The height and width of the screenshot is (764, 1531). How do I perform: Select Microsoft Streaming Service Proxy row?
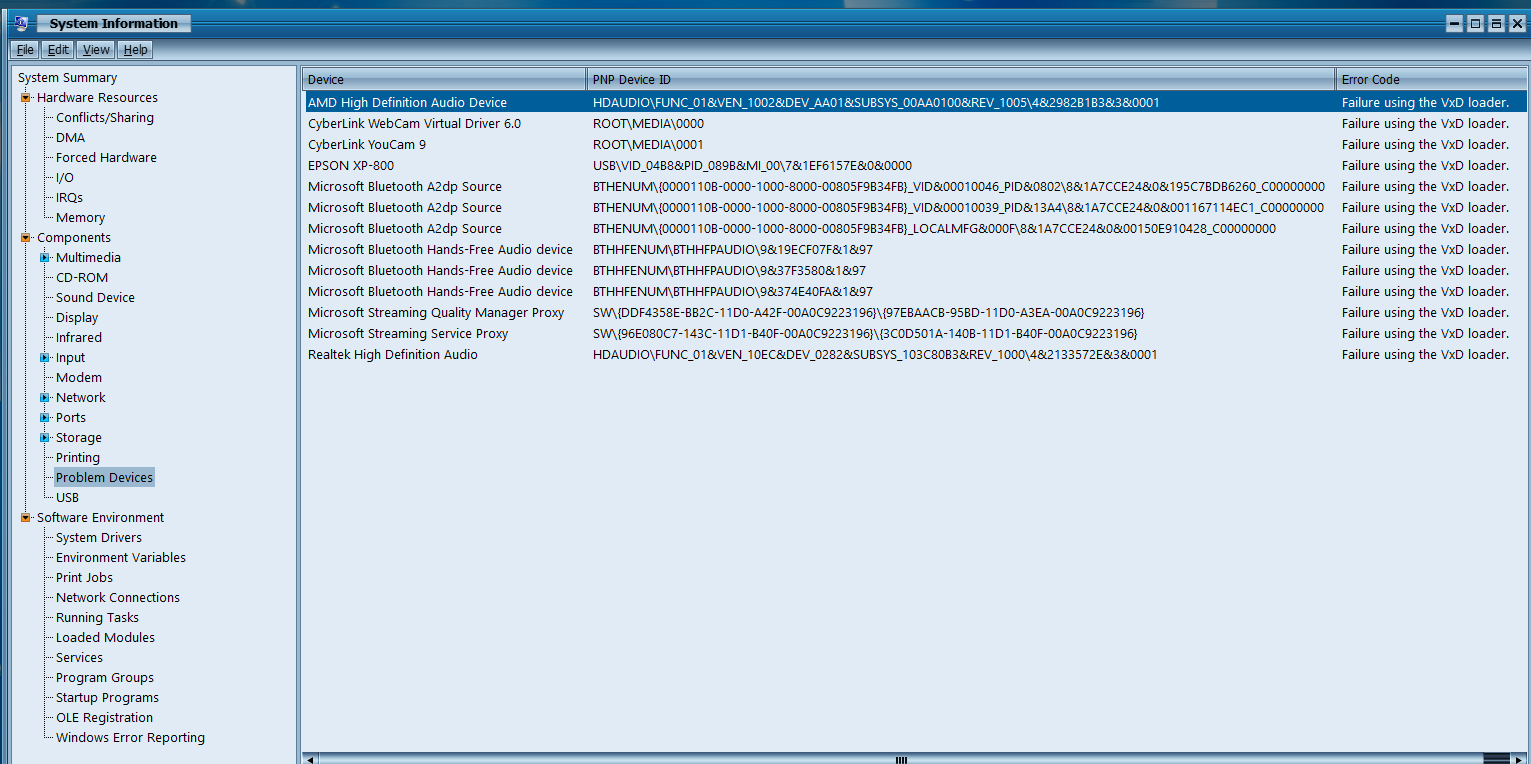[915, 334]
